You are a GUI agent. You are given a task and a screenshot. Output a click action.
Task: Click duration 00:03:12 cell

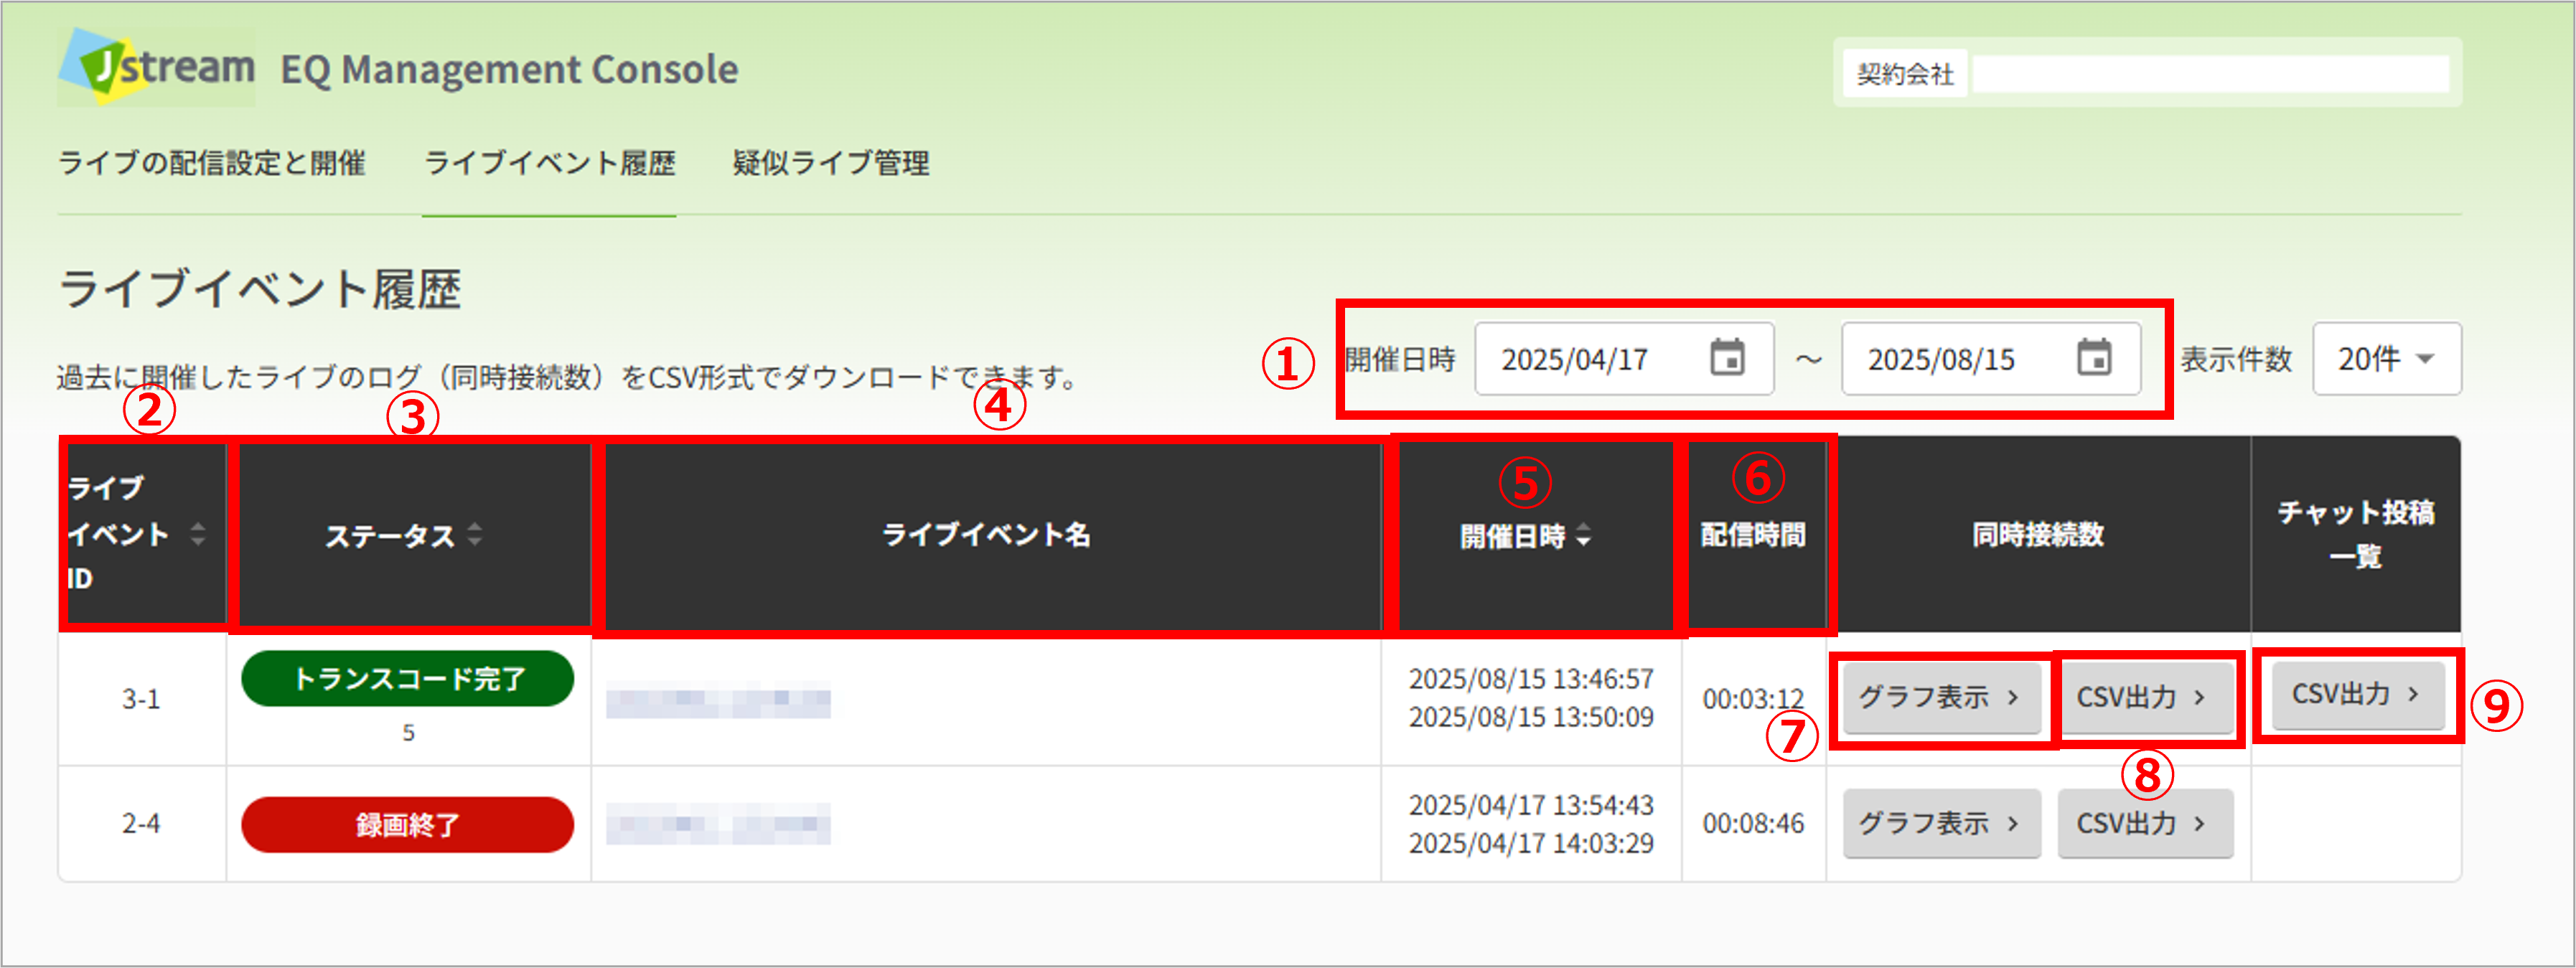tap(1753, 698)
